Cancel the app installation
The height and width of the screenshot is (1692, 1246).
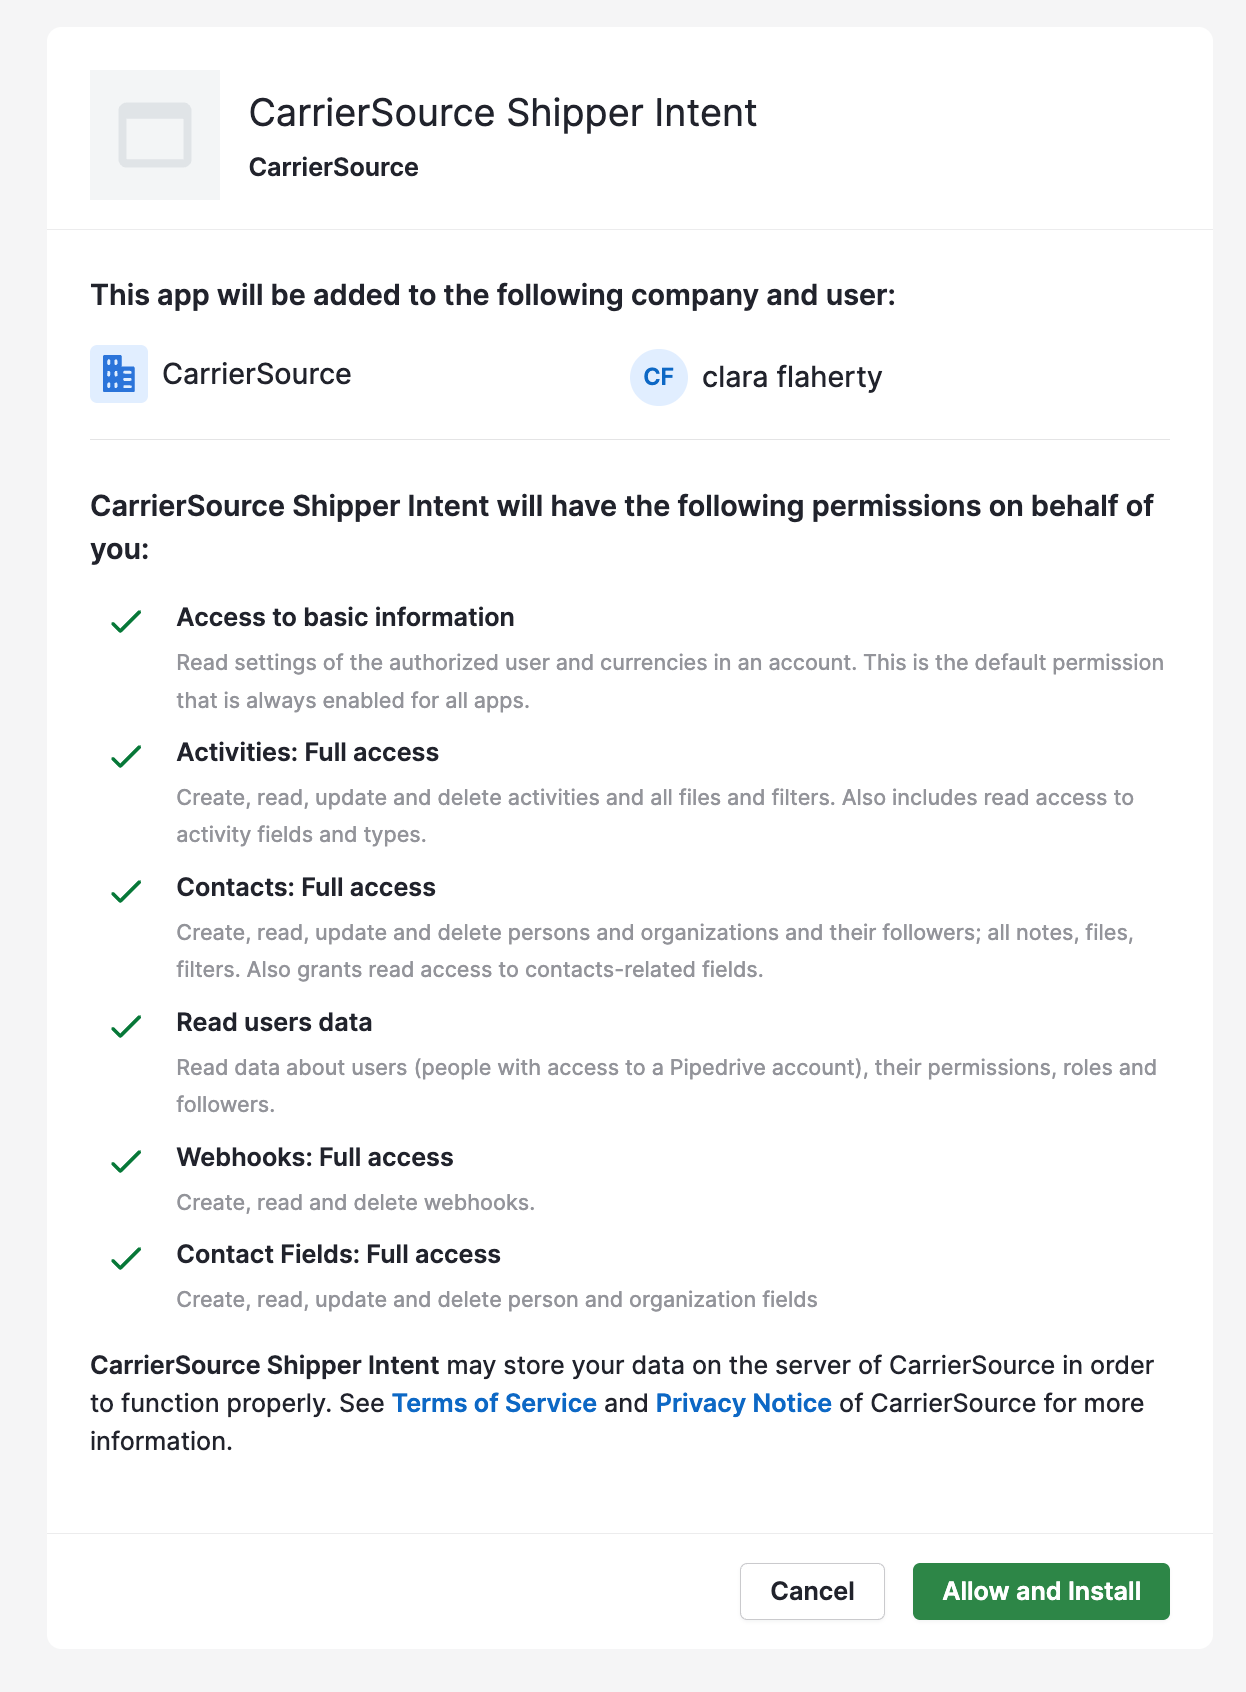coord(812,1591)
